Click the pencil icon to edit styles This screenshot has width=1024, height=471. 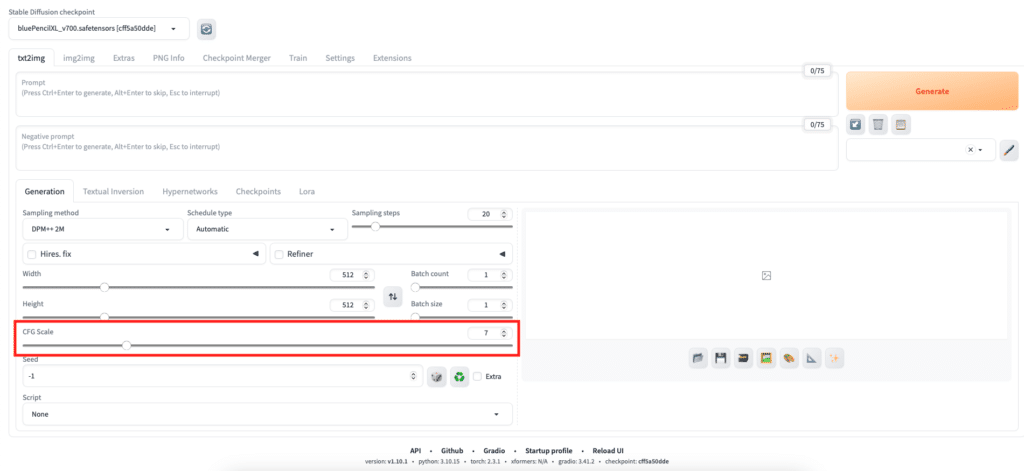(1009, 151)
